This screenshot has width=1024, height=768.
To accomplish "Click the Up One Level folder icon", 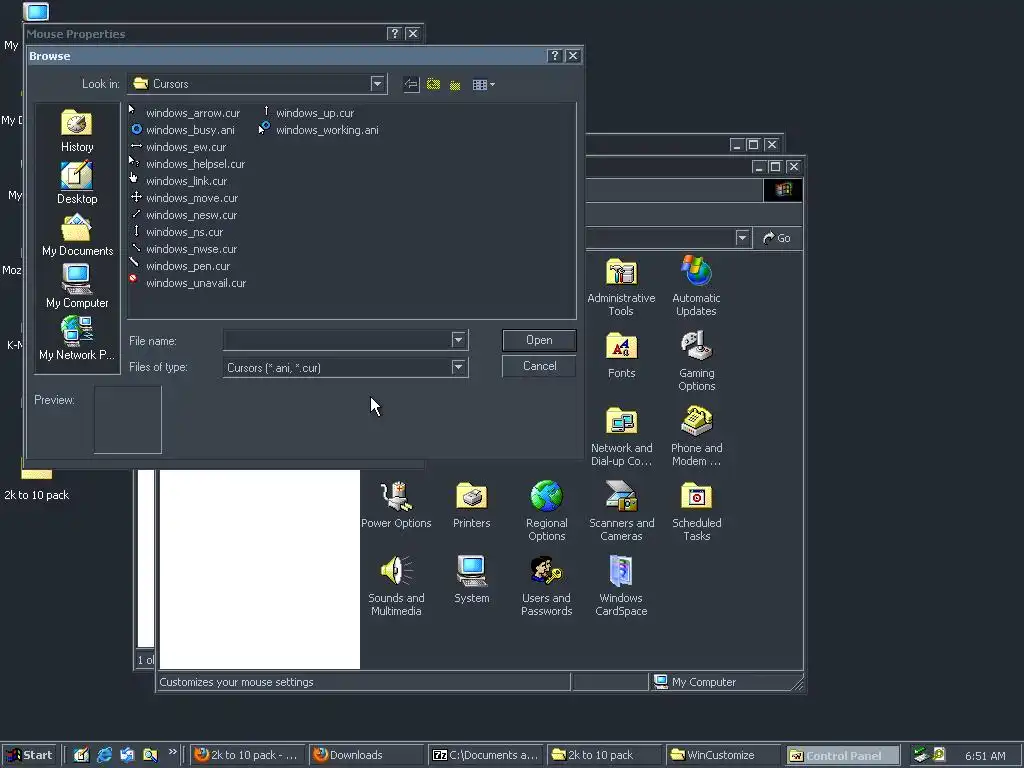I will coord(433,84).
